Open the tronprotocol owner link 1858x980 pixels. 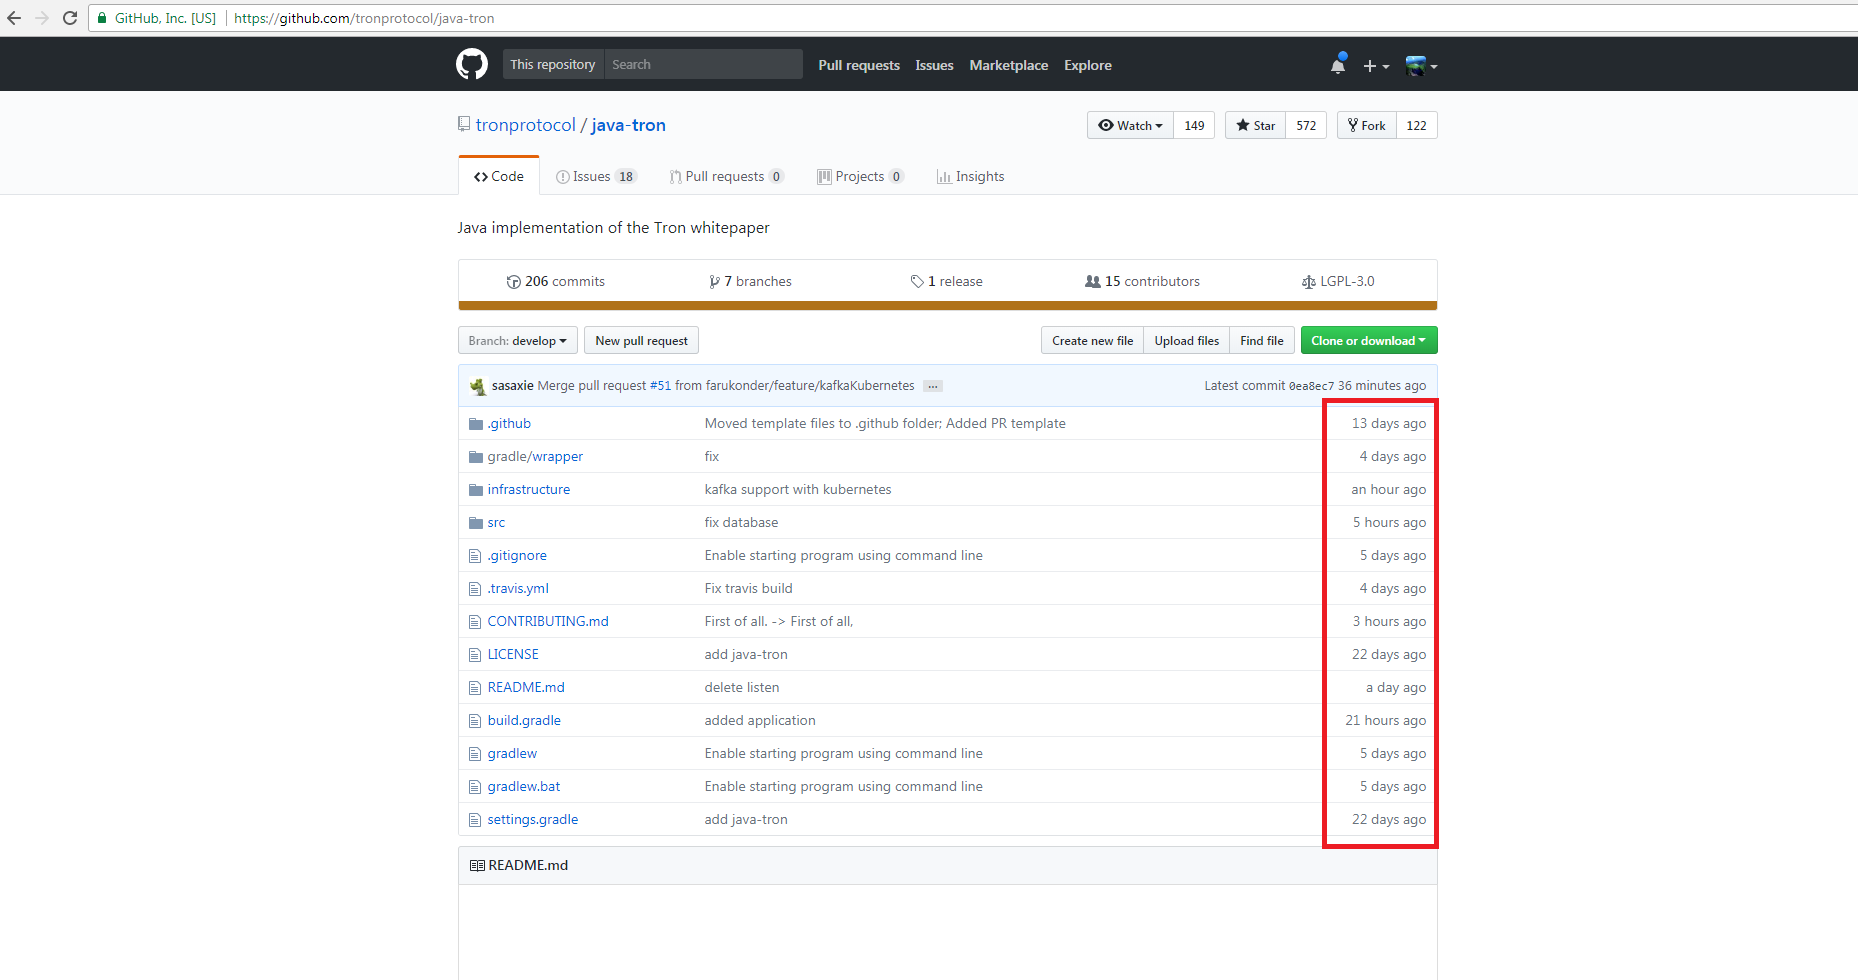point(526,125)
